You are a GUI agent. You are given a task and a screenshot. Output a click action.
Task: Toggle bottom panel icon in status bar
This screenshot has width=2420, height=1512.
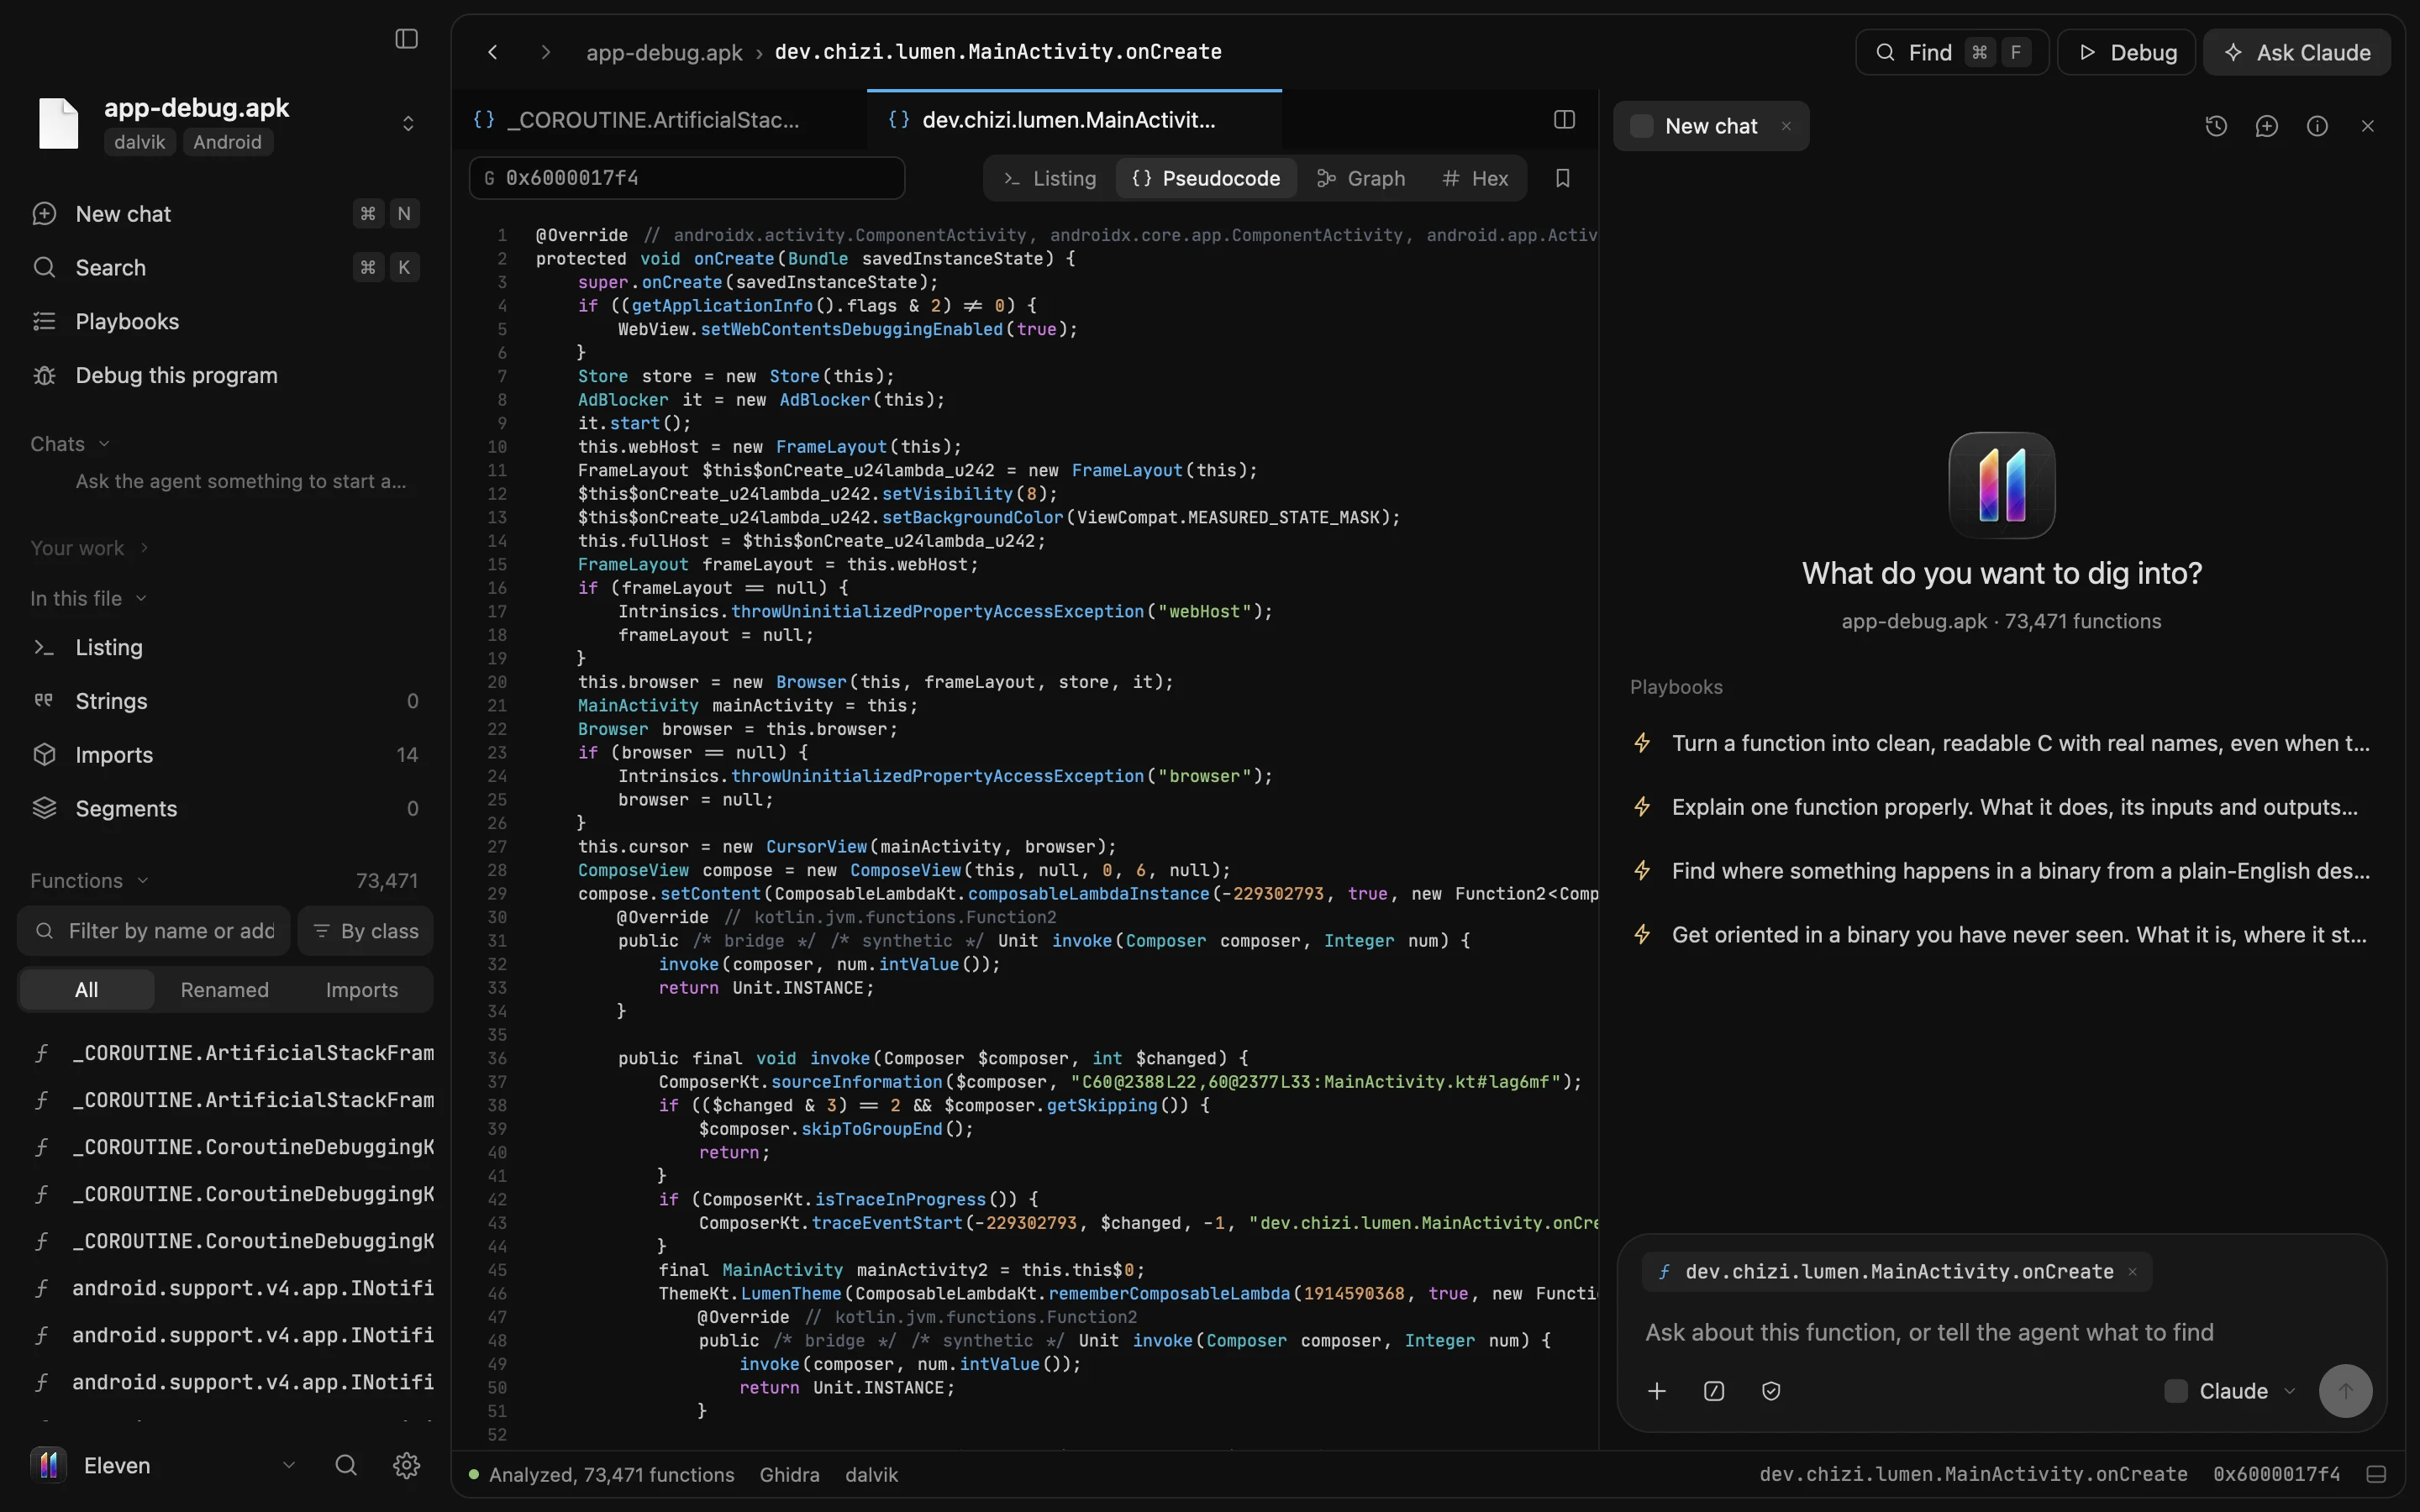2377,1475
